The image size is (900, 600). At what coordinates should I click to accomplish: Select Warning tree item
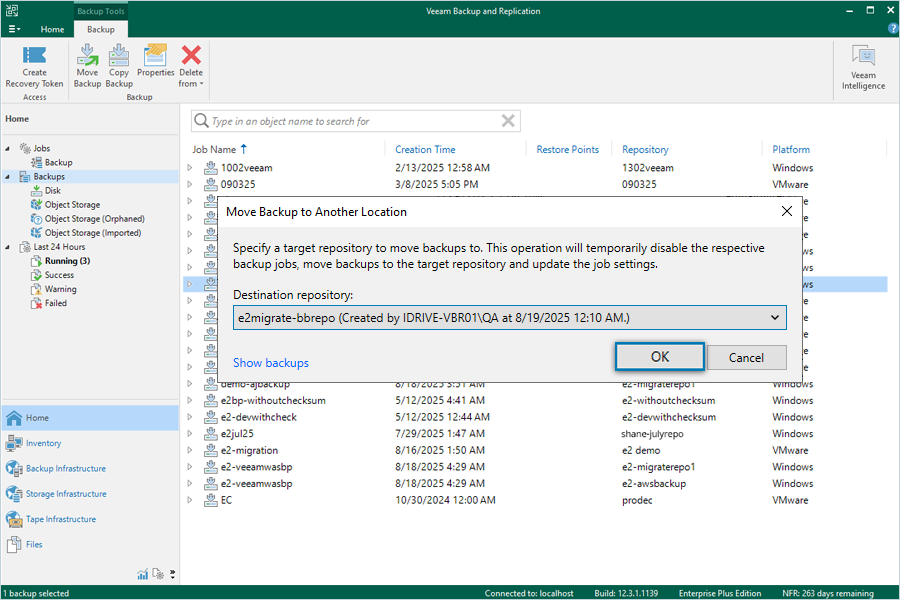(60, 289)
